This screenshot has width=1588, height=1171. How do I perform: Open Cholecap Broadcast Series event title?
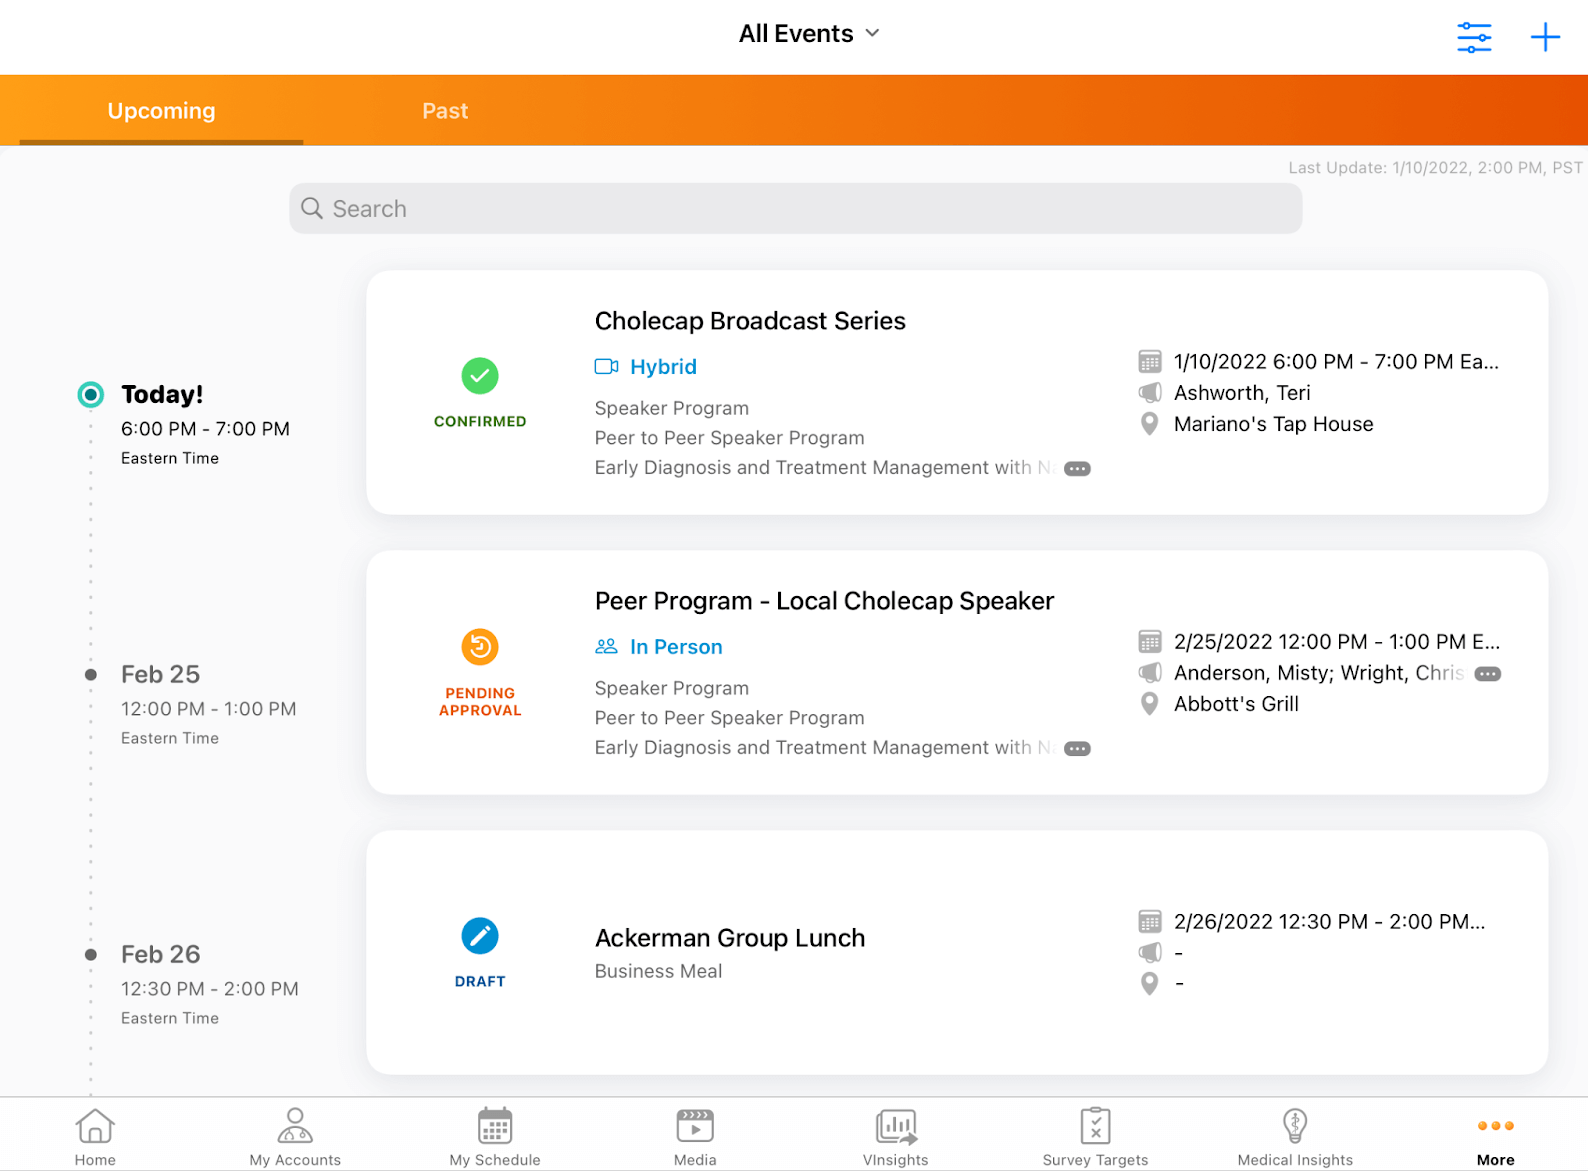pos(749,321)
